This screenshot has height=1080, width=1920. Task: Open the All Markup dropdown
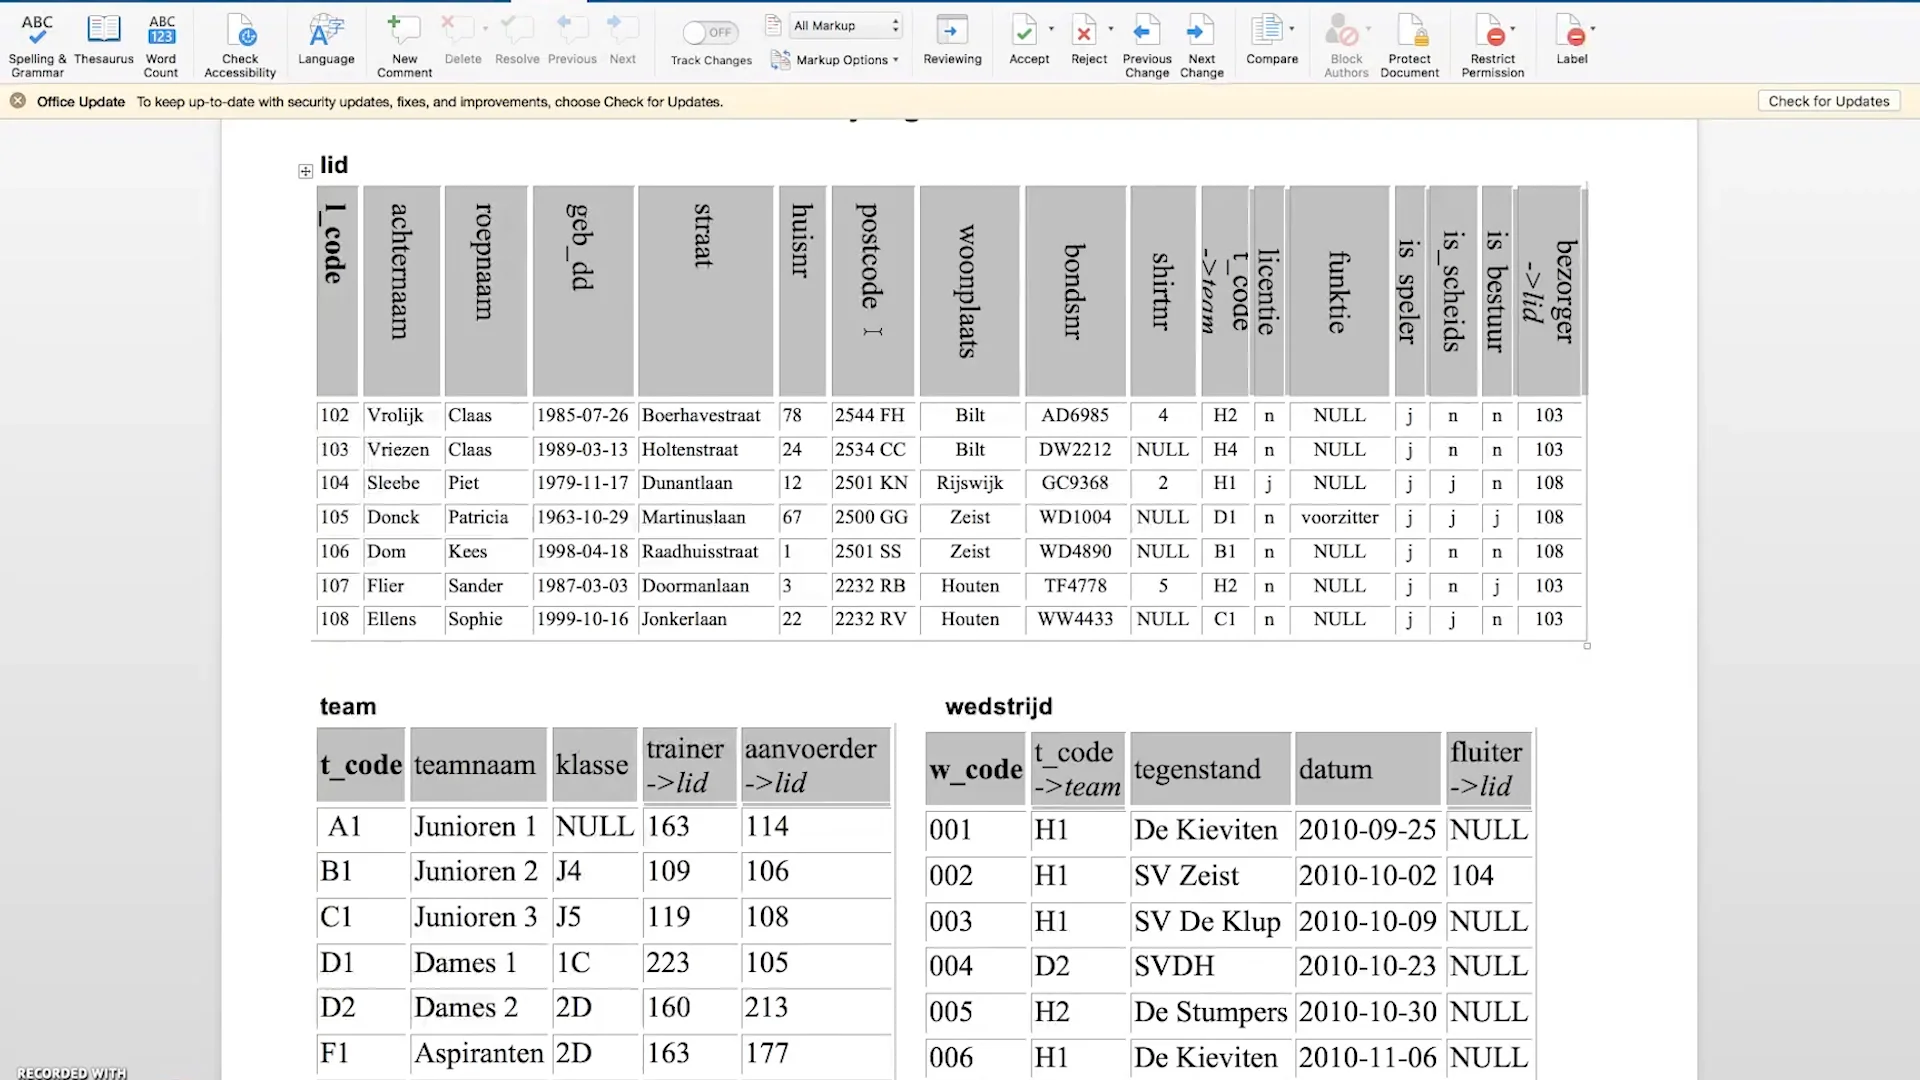pyautogui.click(x=845, y=25)
